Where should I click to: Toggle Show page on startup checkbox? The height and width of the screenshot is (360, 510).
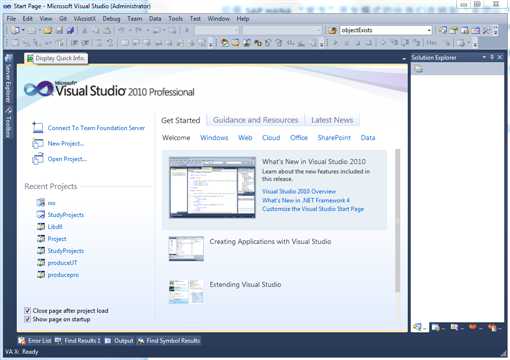click(28, 319)
